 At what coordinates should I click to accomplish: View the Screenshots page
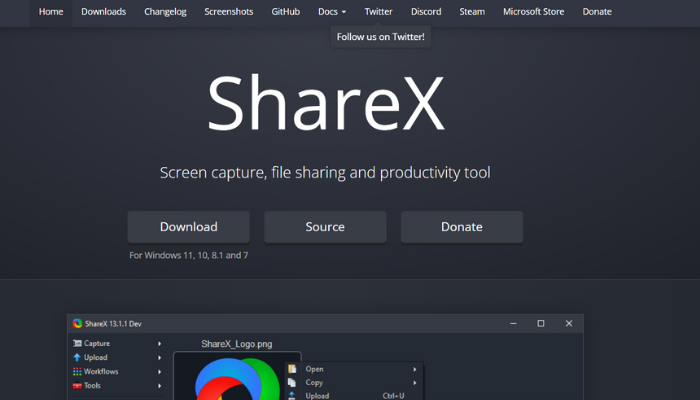[229, 12]
